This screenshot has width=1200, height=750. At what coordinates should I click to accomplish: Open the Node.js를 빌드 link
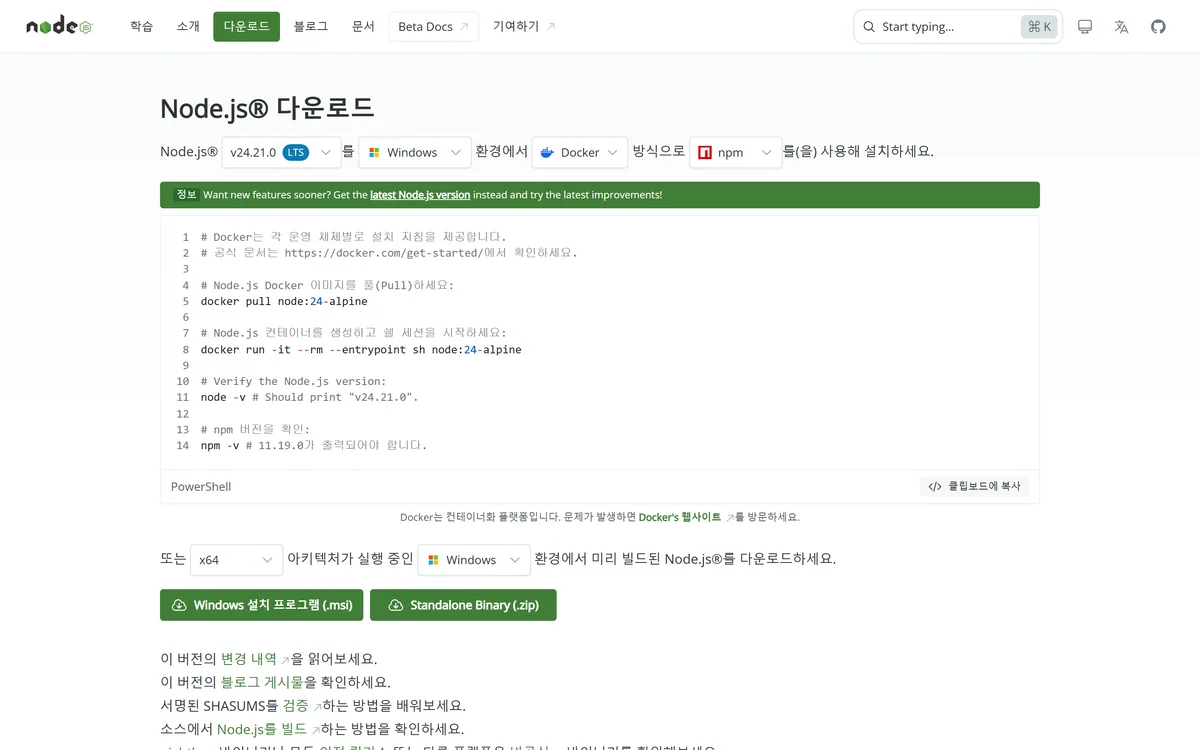pos(268,729)
